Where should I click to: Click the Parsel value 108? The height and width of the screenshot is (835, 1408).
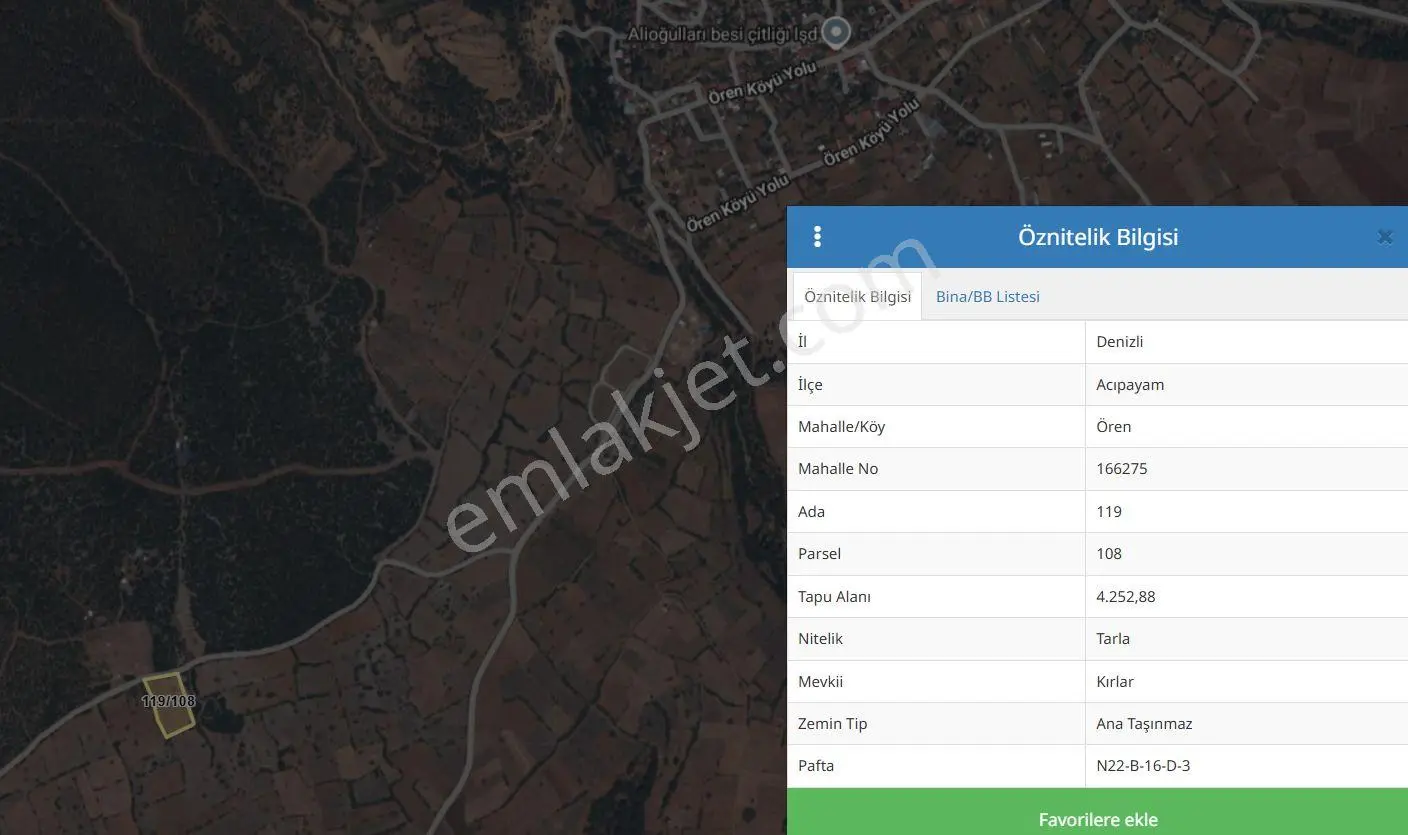1246,554
